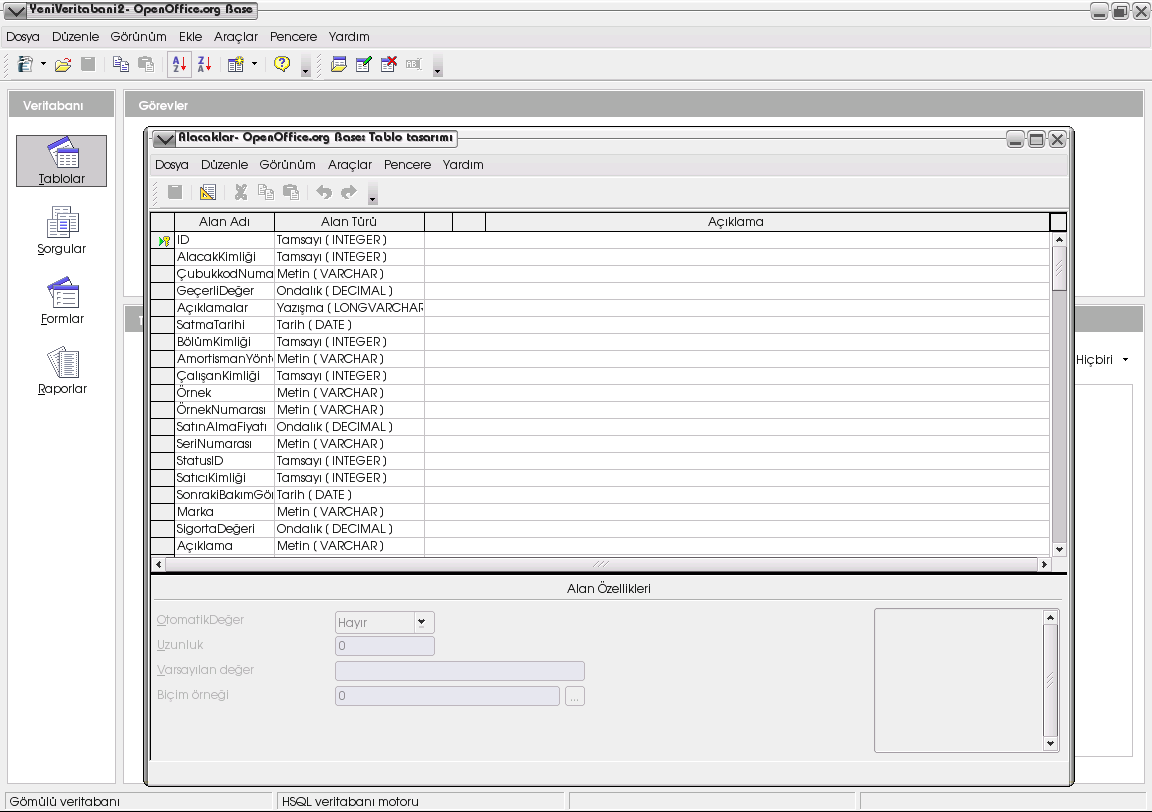The image size is (1152, 812).
Task: Click the Biçim örneği field
Action: [447, 696]
